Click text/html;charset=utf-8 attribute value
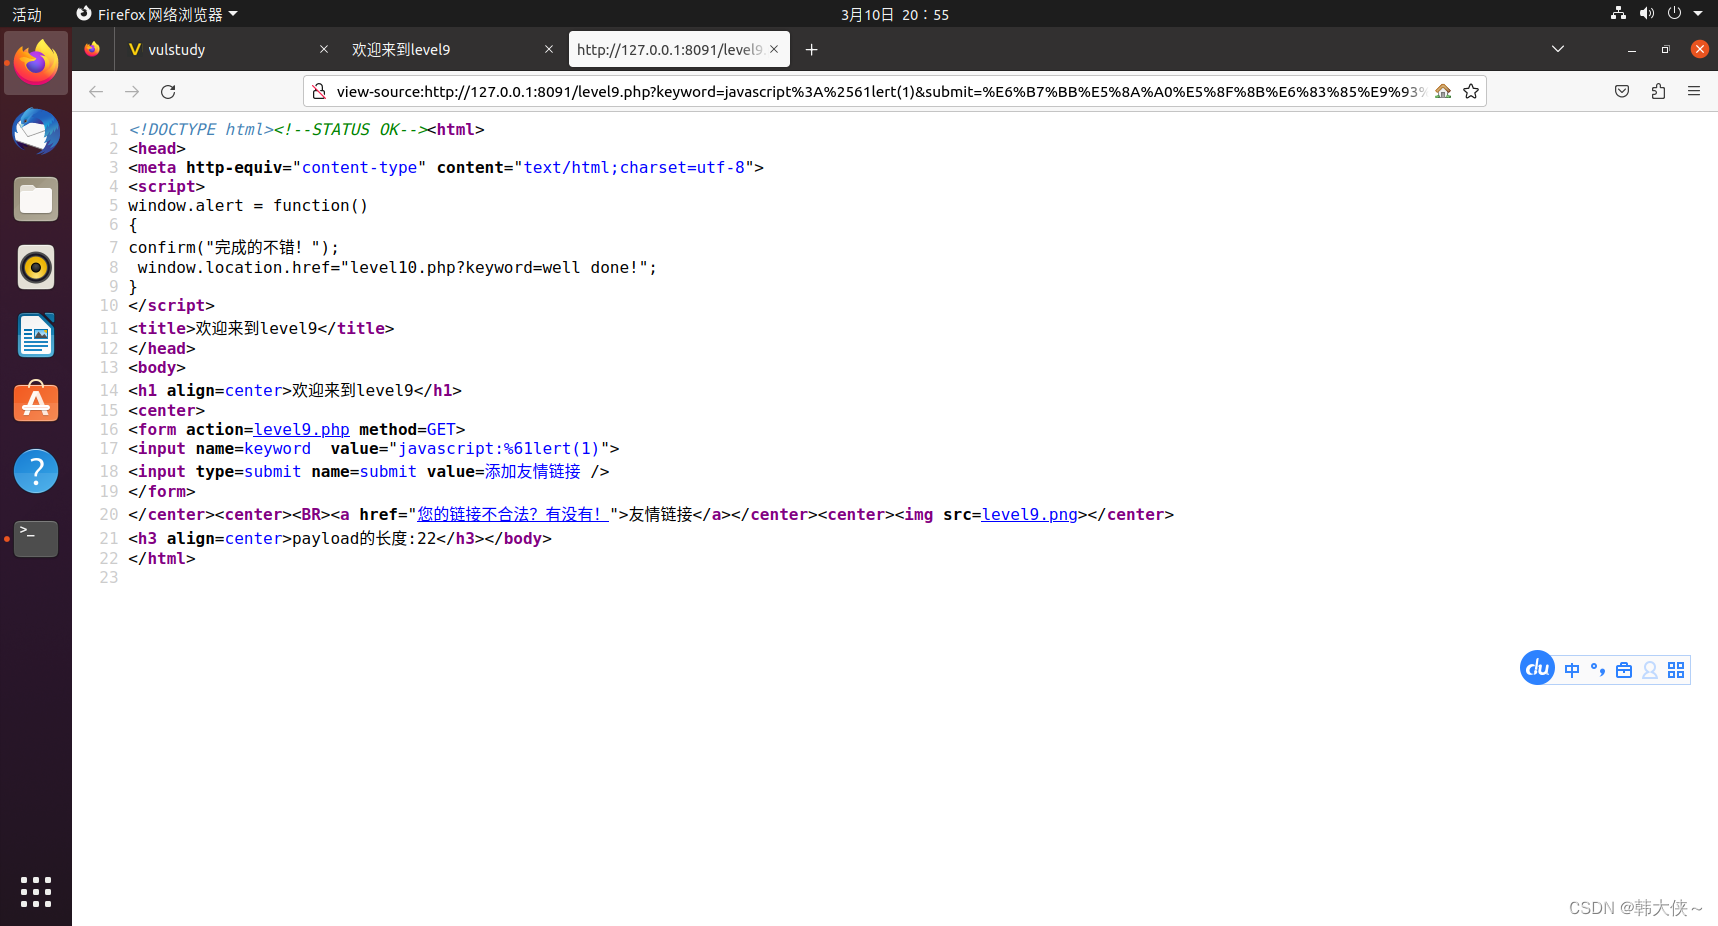The width and height of the screenshot is (1718, 926). click(634, 167)
